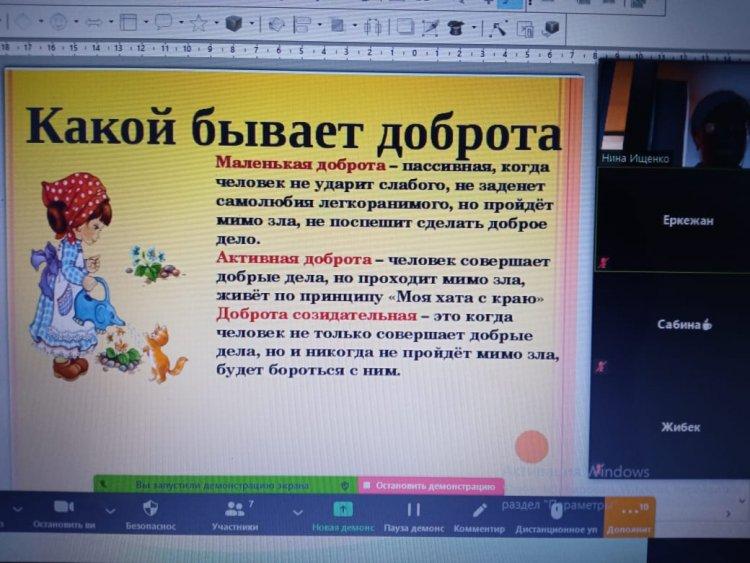This screenshot has height=563, width=750.
Task: Open the 3D Objects dropdown arrow
Action: coord(252,23)
